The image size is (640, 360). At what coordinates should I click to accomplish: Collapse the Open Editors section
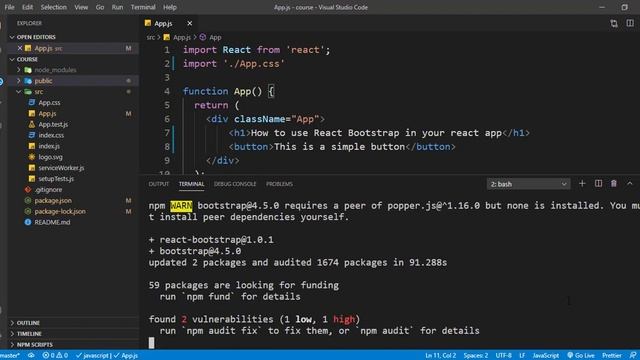36,37
